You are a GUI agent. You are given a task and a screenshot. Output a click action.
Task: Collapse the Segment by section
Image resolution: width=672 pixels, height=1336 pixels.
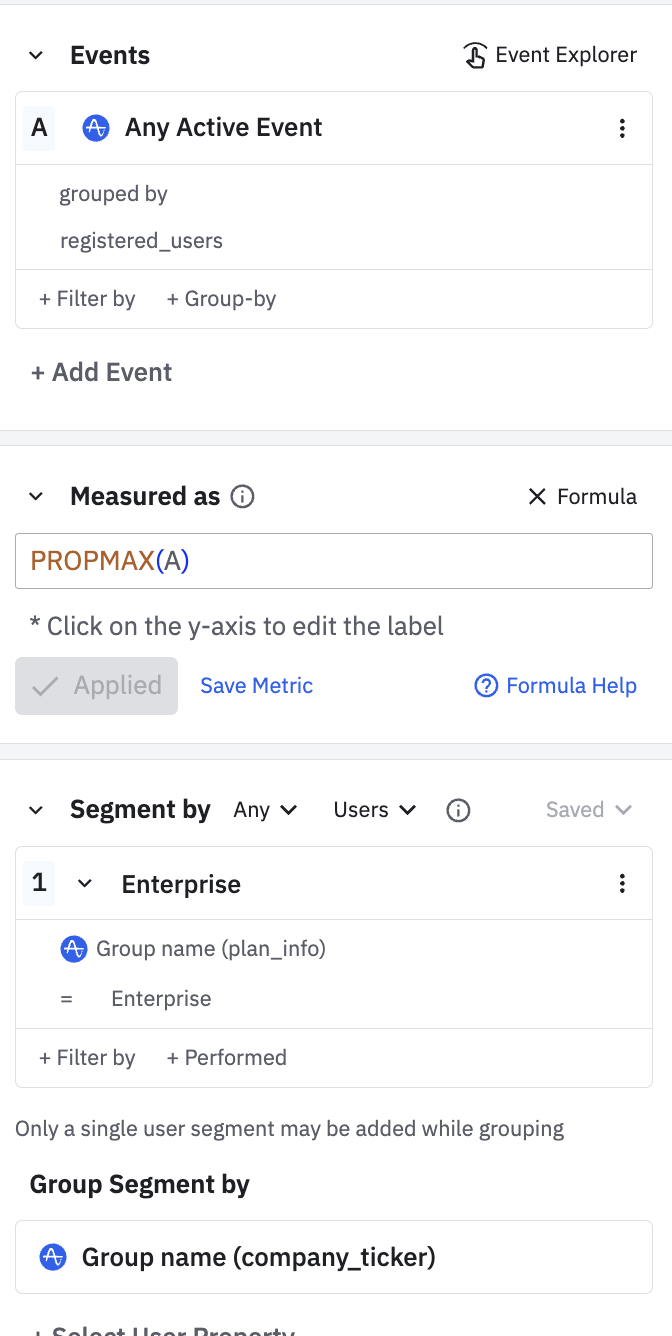[x=36, y=810]
